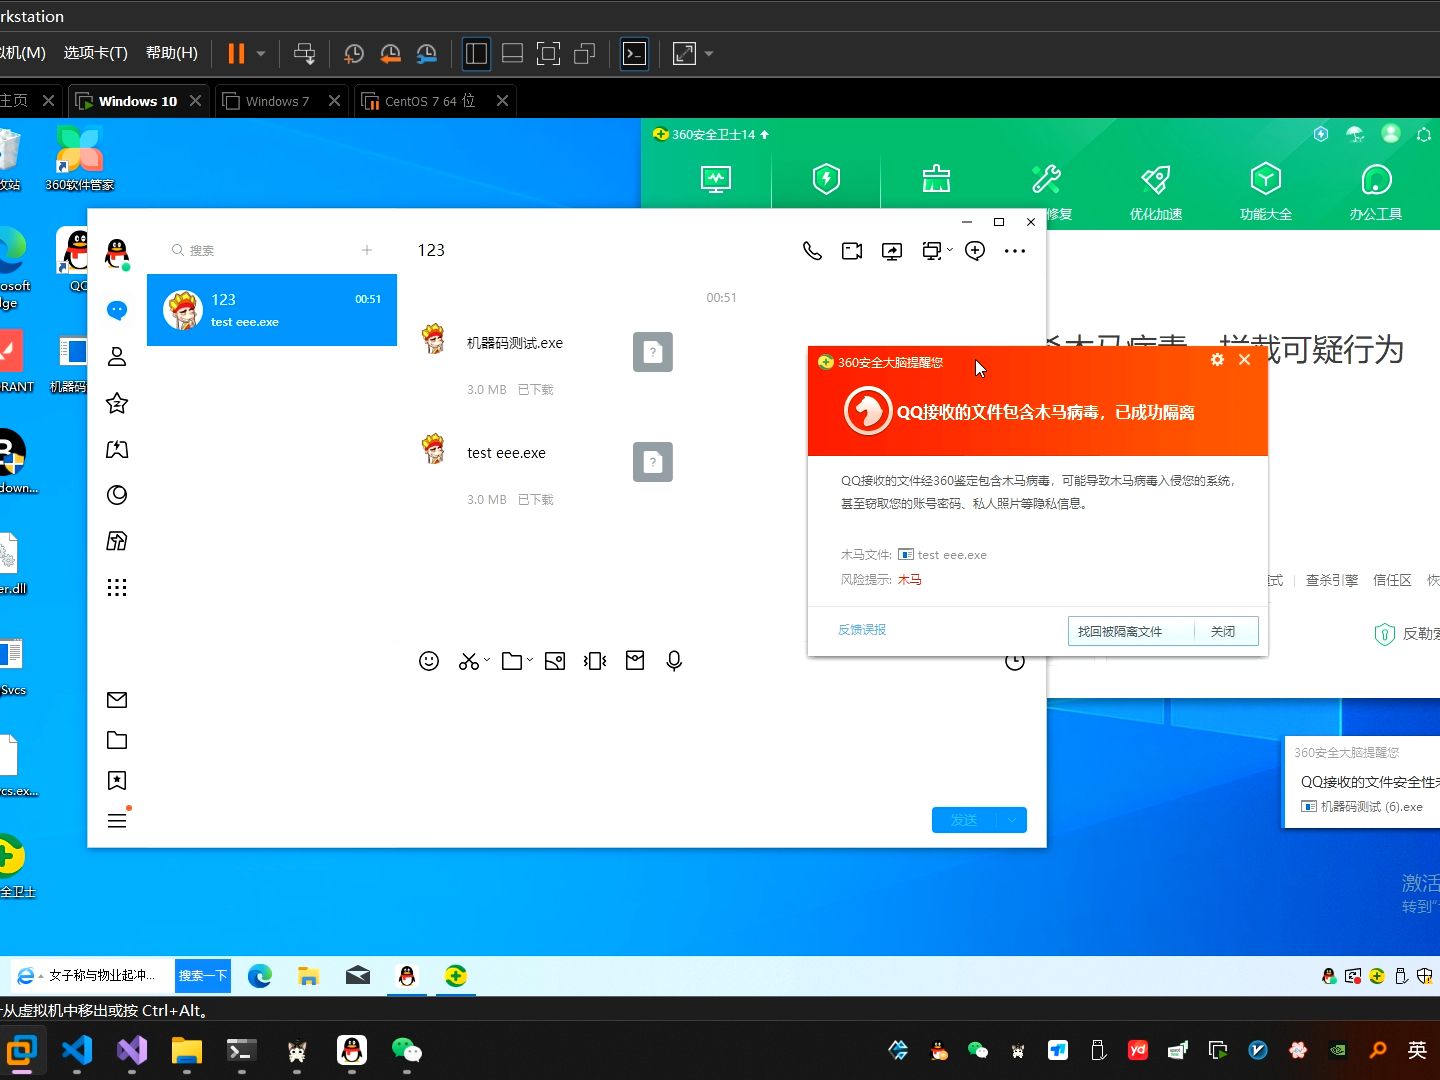
Task: Click the send file folder icon in QQ
Action: click(512, 661)
